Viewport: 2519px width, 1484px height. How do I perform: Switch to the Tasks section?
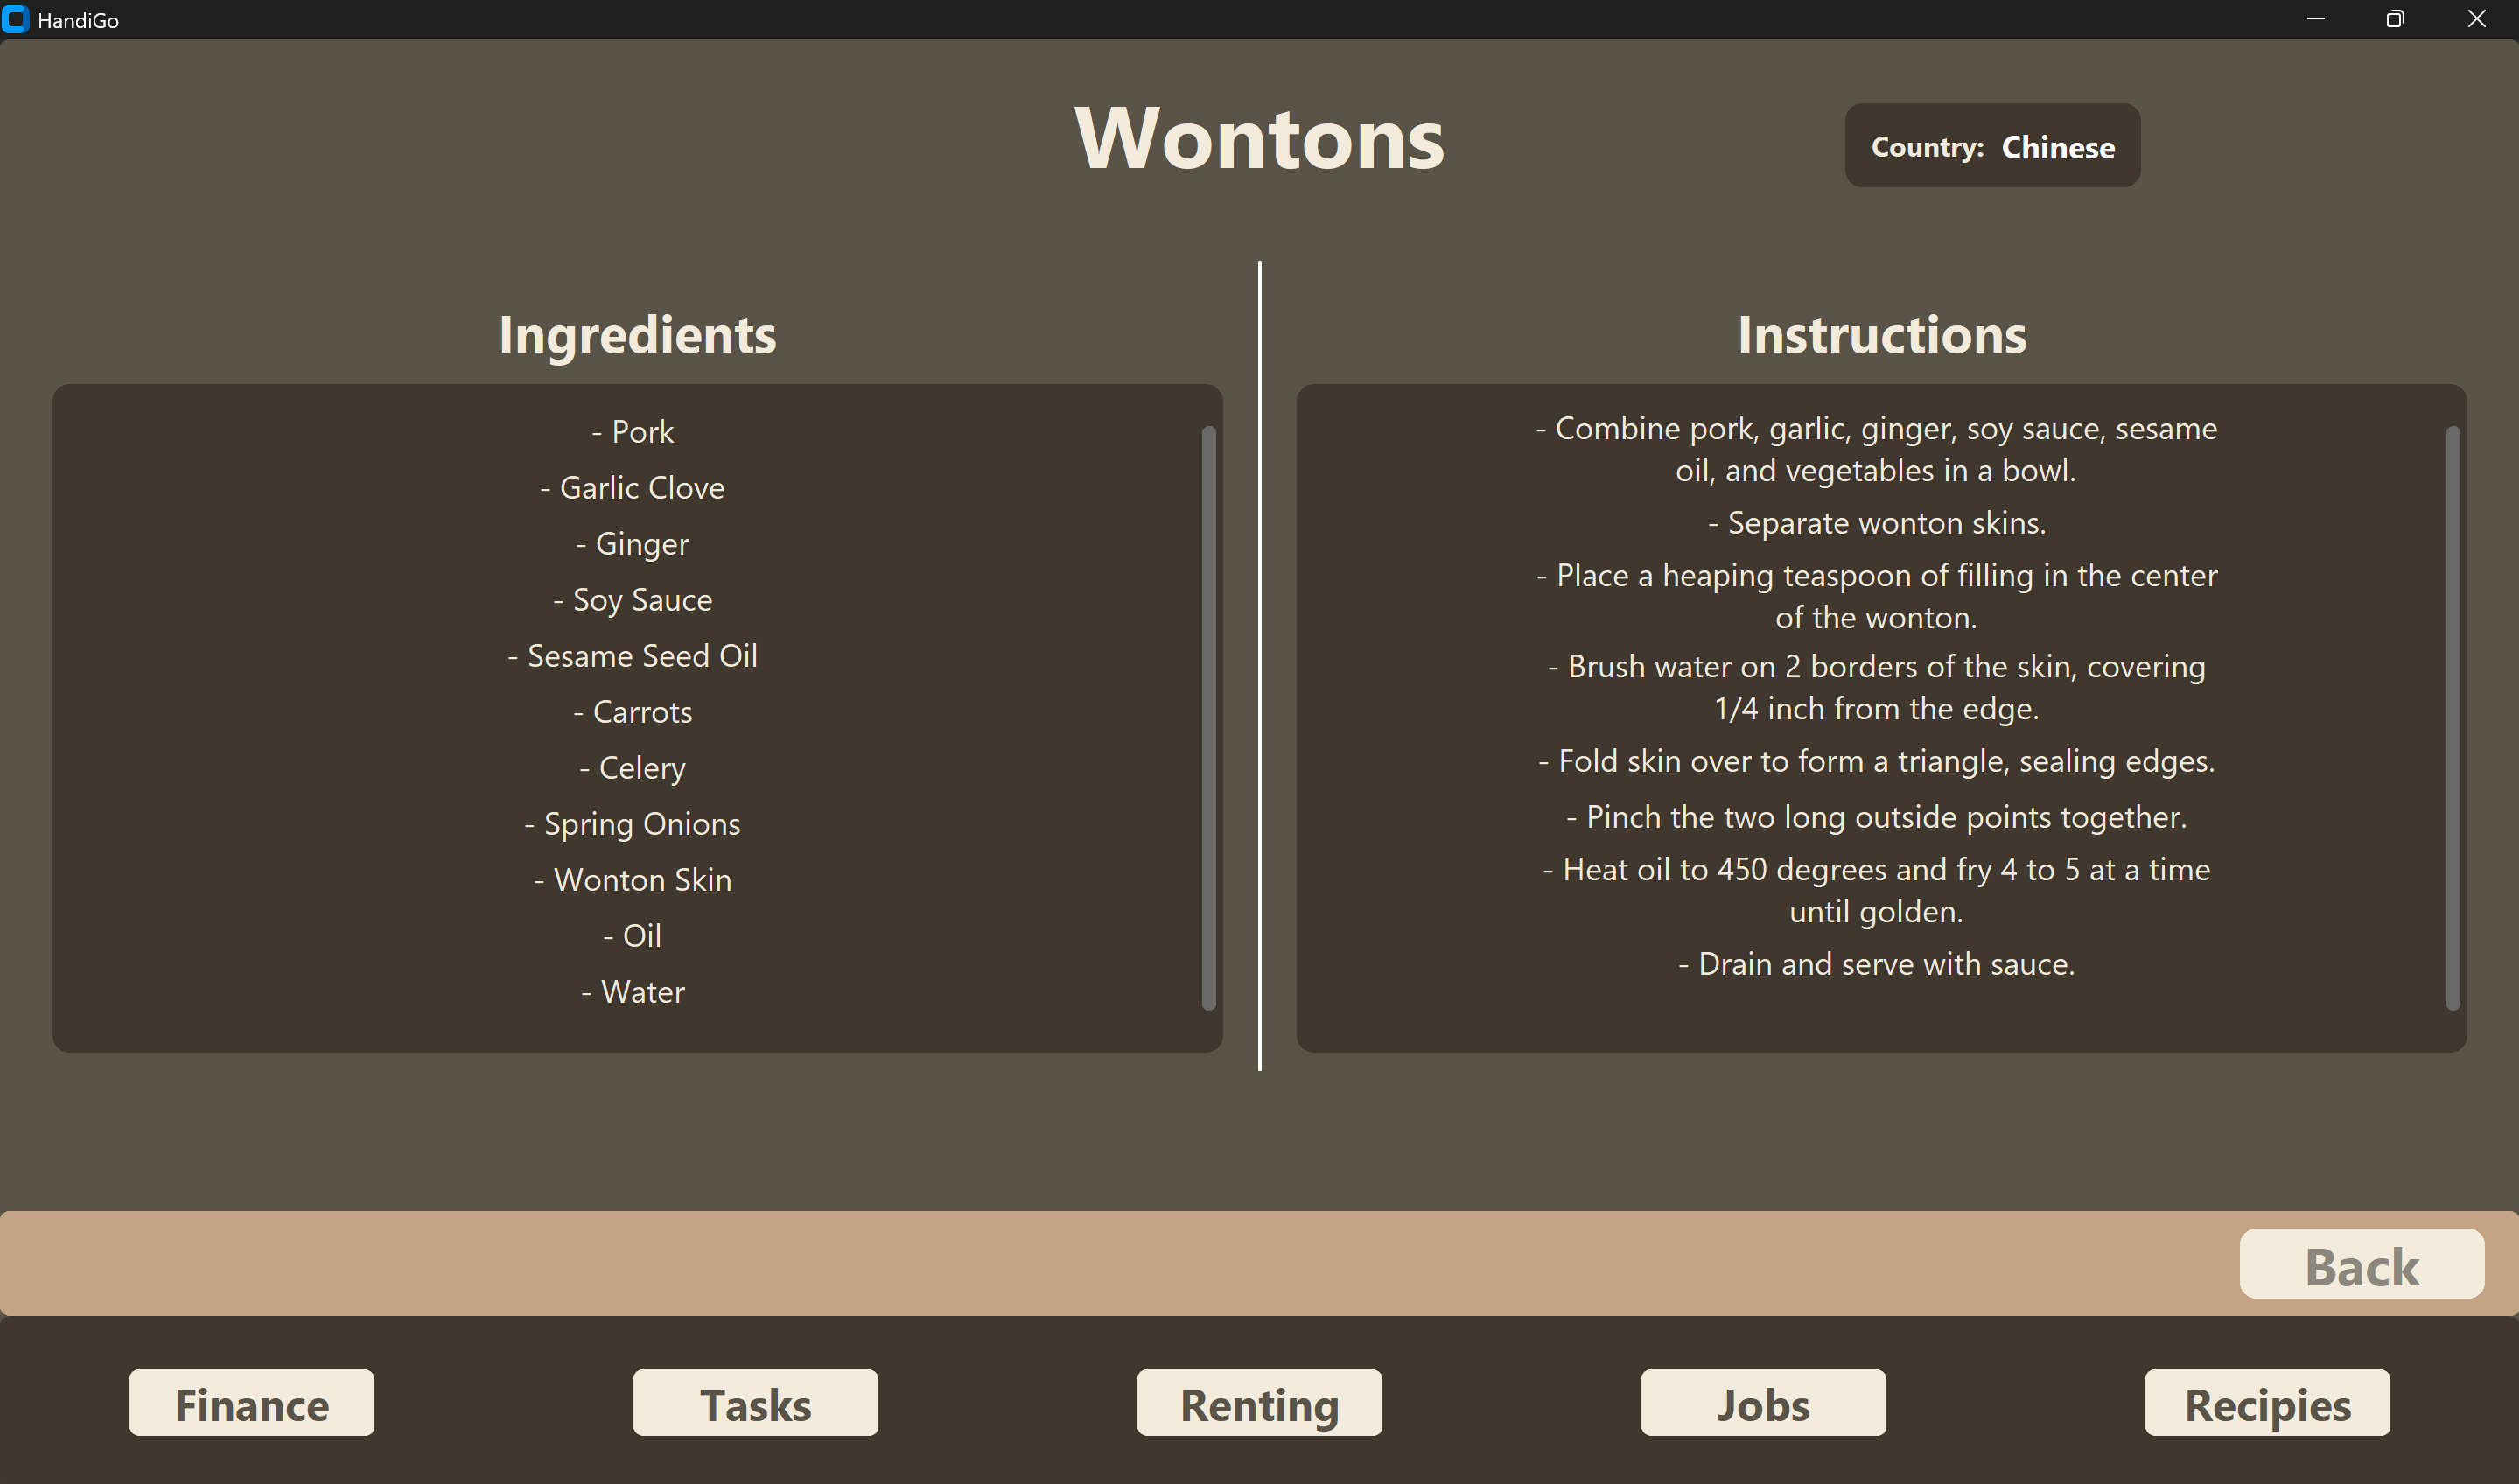point(755,1404)
